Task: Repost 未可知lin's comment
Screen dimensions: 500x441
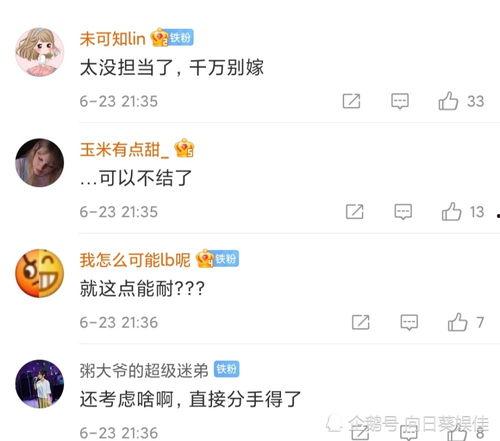Action: tap(351, 101)
